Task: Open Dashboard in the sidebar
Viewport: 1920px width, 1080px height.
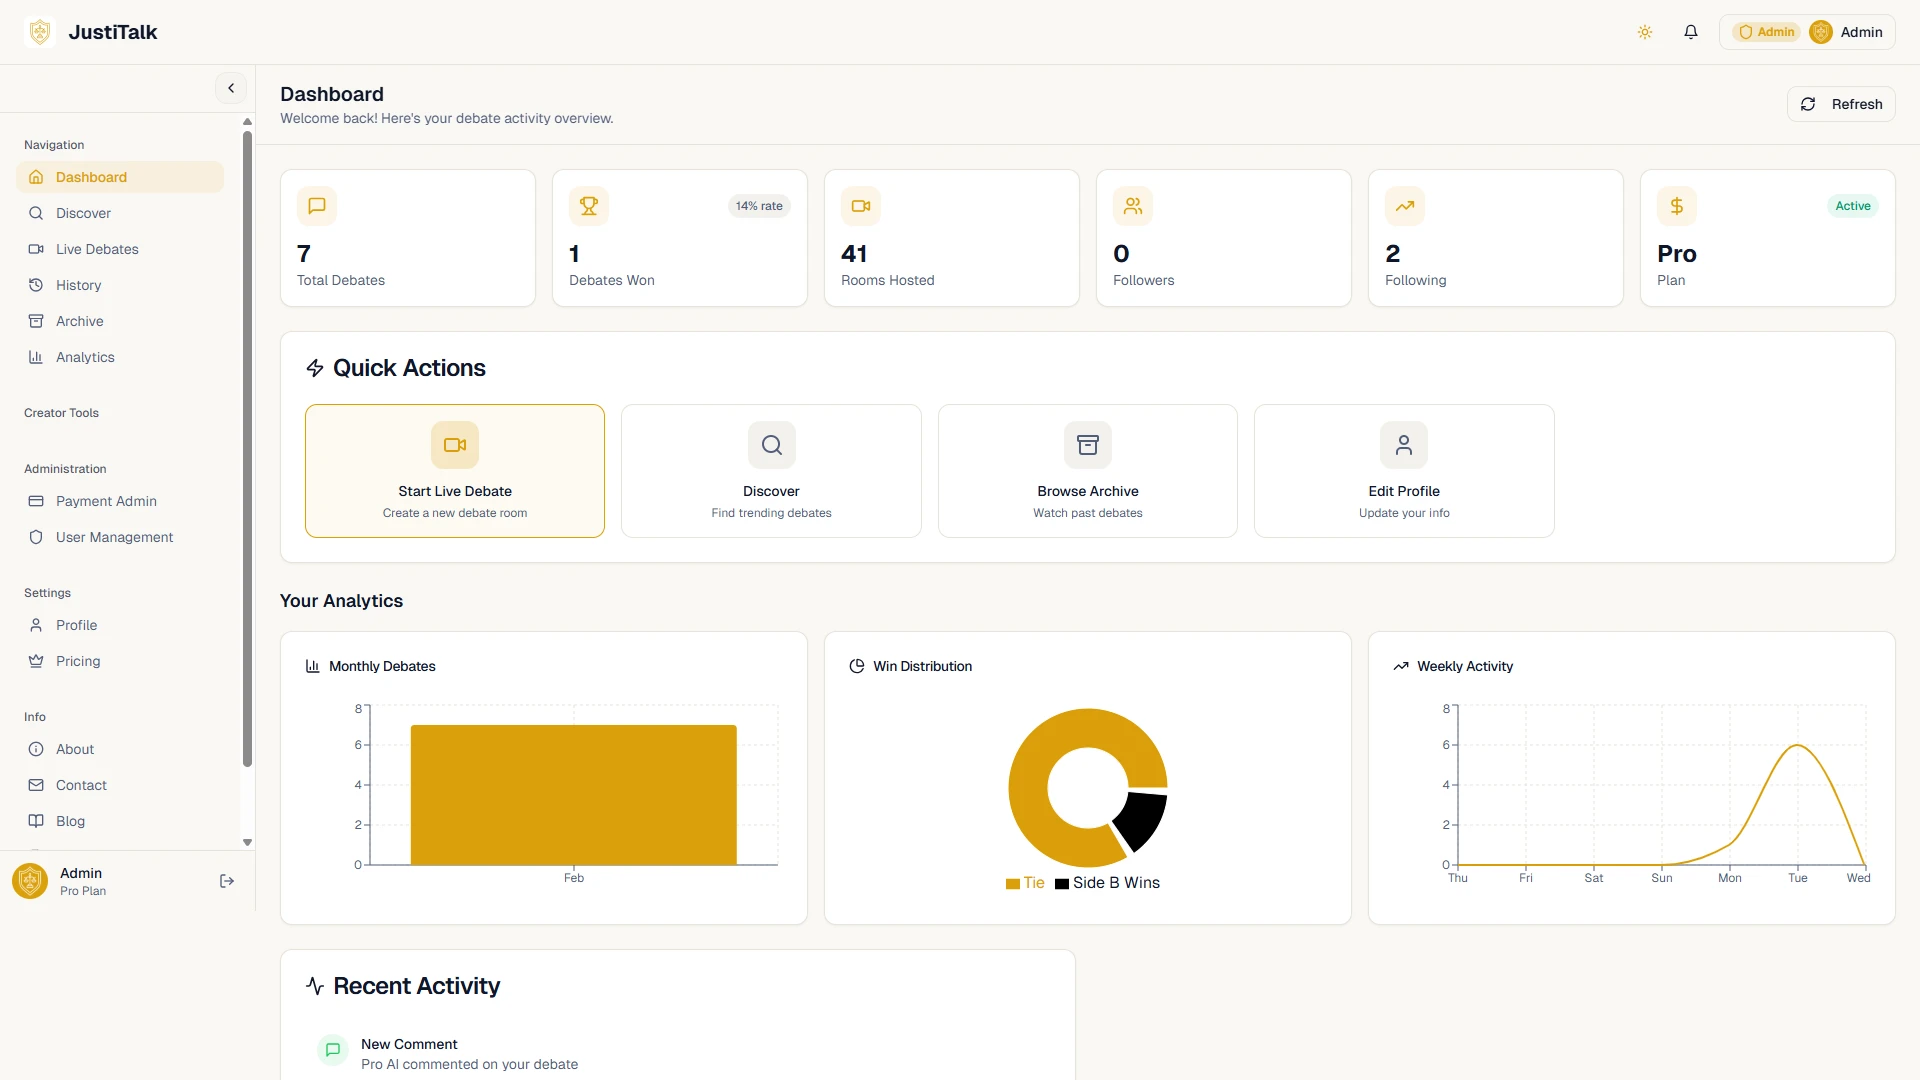Action: pos(120,177)
